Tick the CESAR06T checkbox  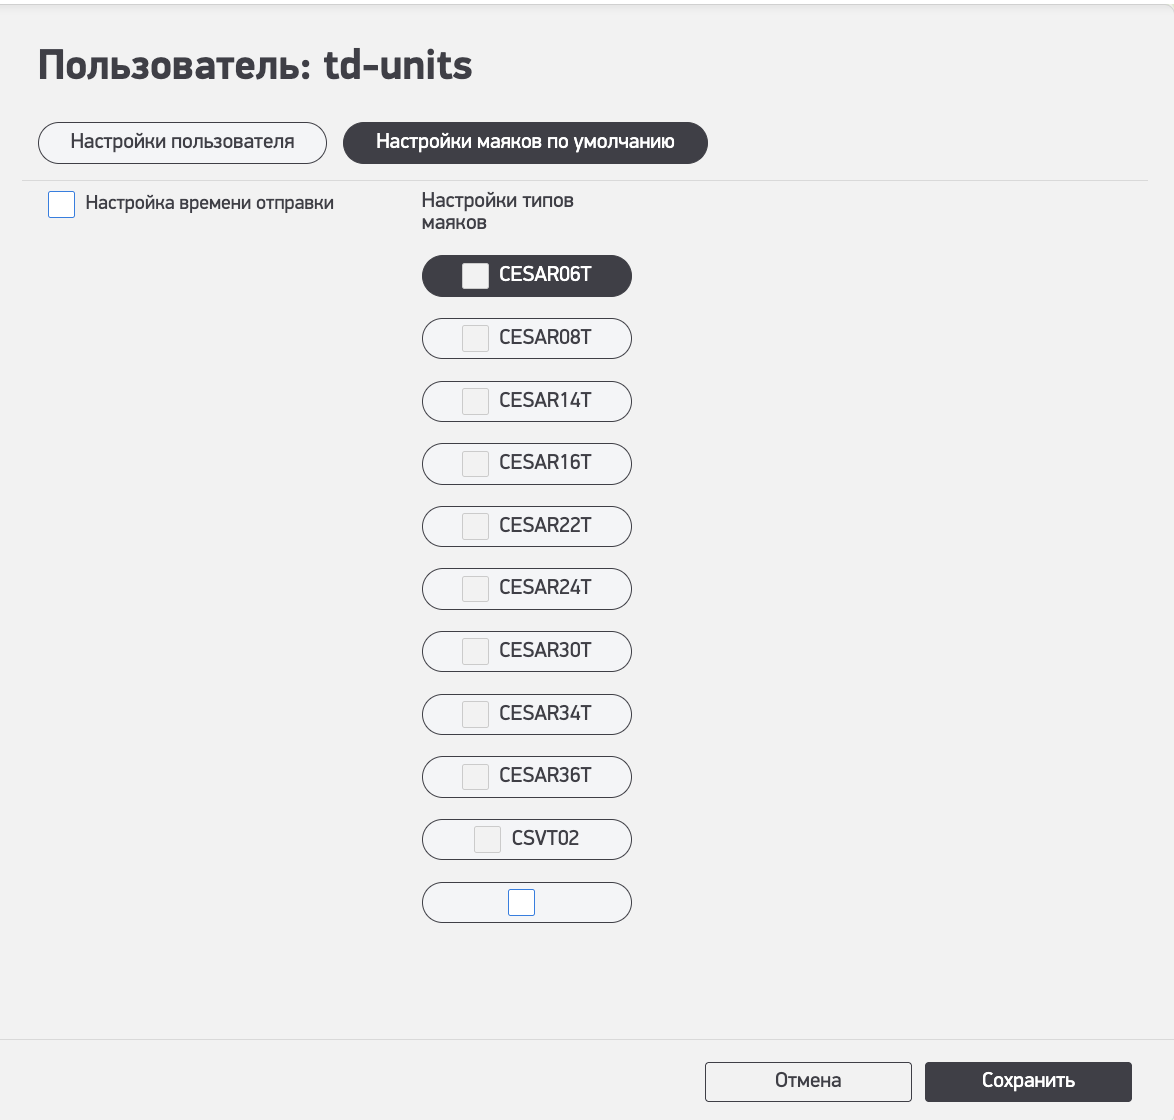point(475,276)
